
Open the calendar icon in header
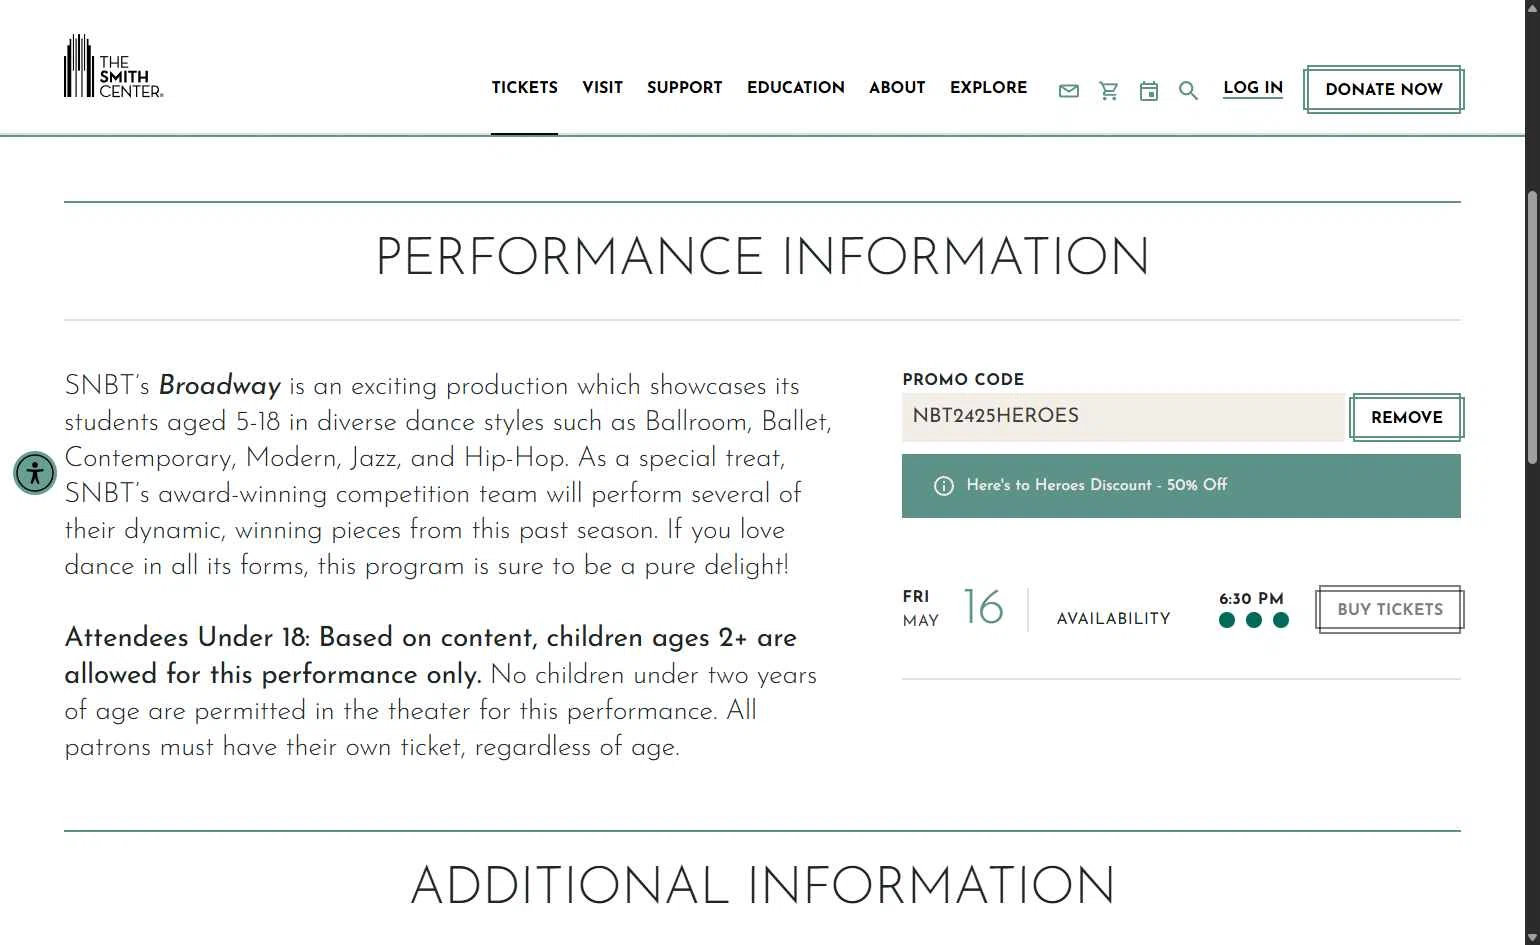coord(1148,91)
